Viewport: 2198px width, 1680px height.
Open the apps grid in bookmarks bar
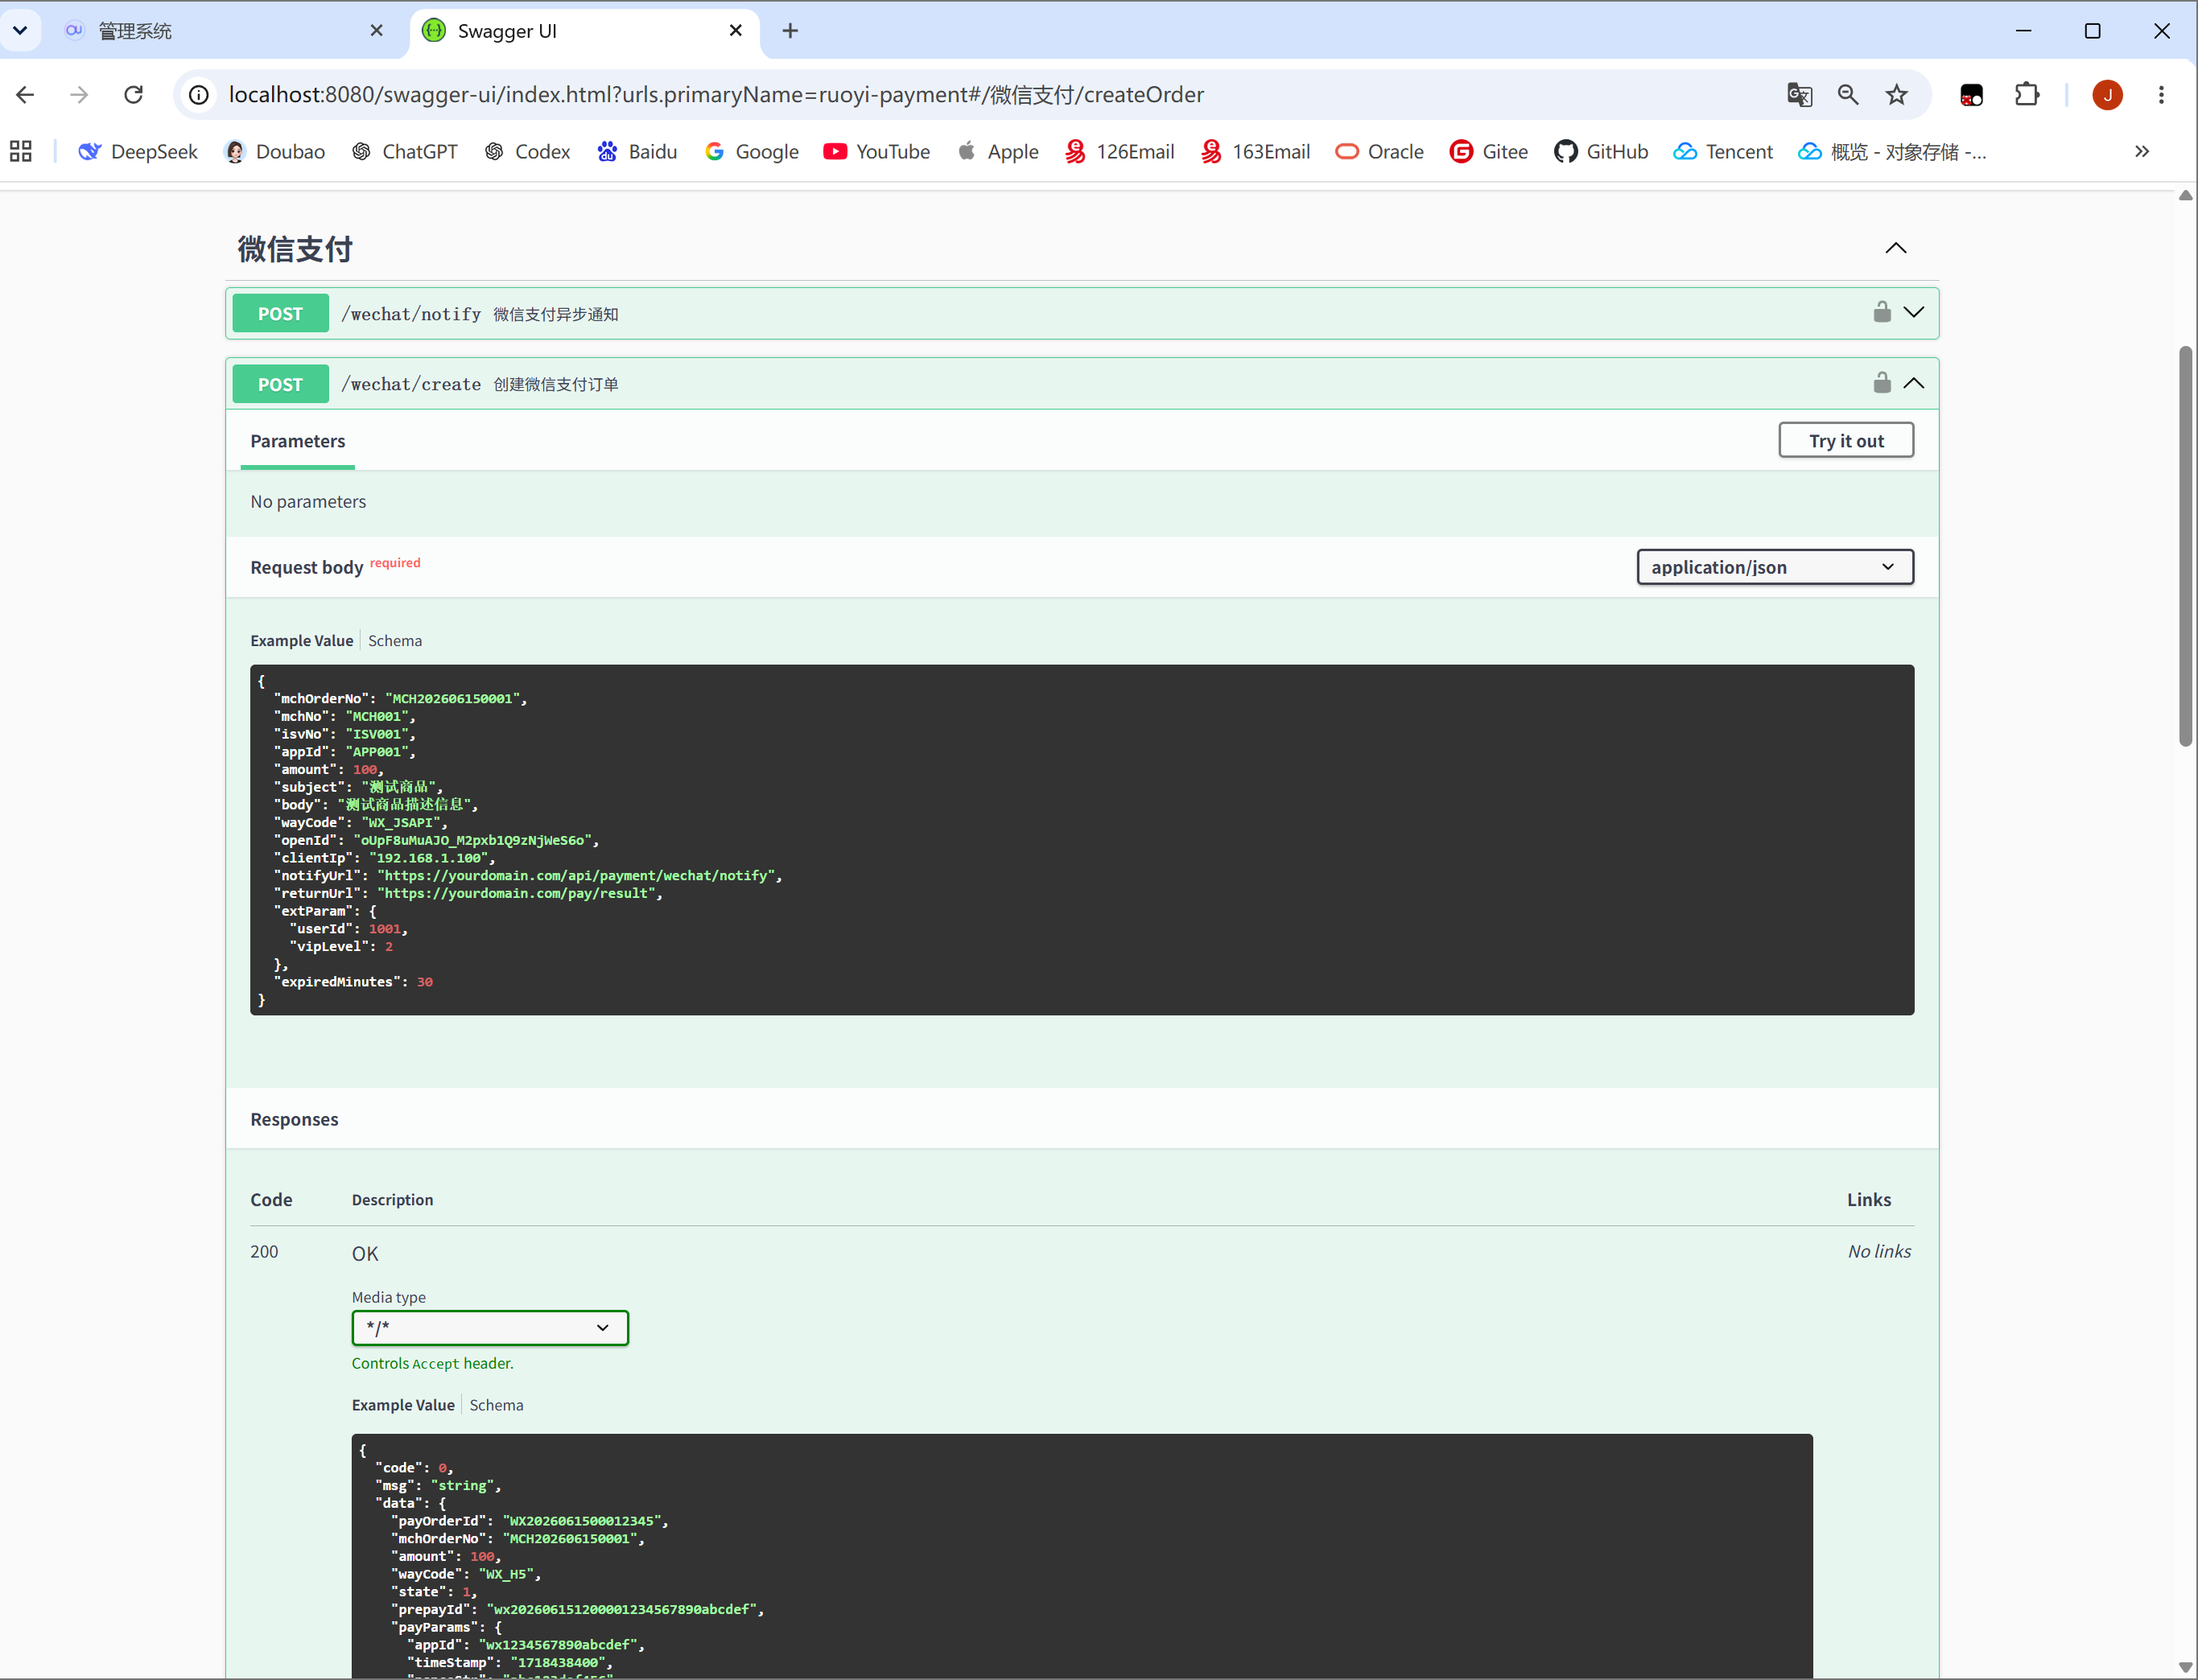(21, 152)
